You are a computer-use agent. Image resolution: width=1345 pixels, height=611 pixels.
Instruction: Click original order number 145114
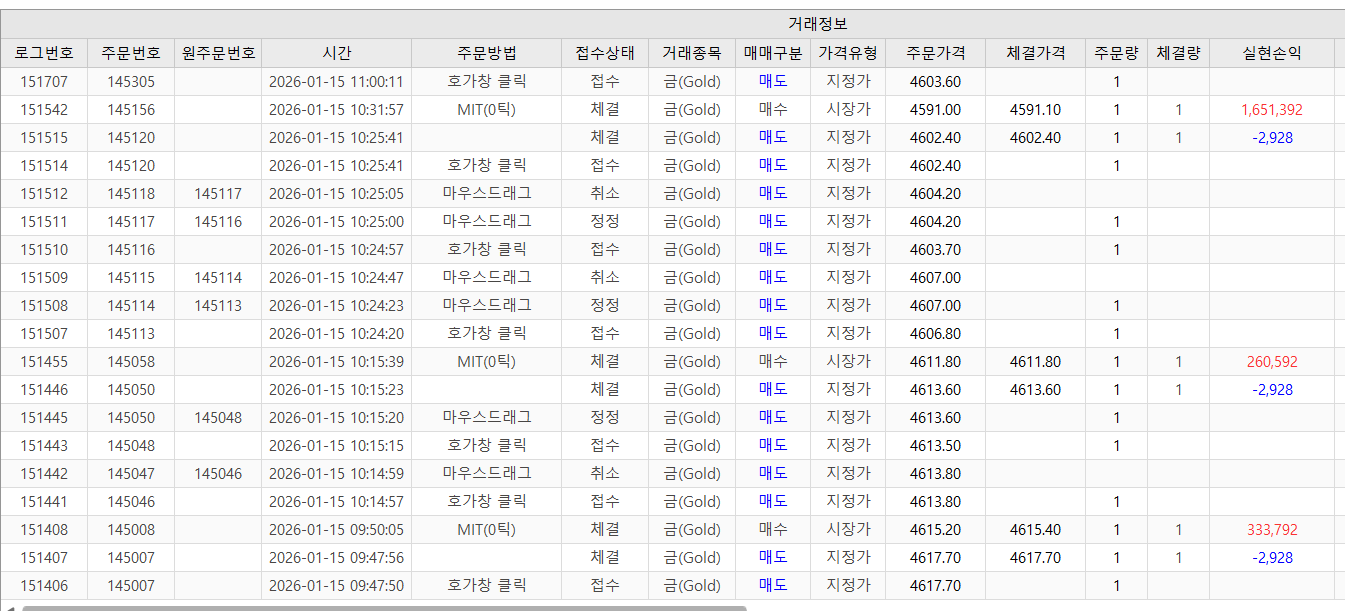click(x=218, y=278)
